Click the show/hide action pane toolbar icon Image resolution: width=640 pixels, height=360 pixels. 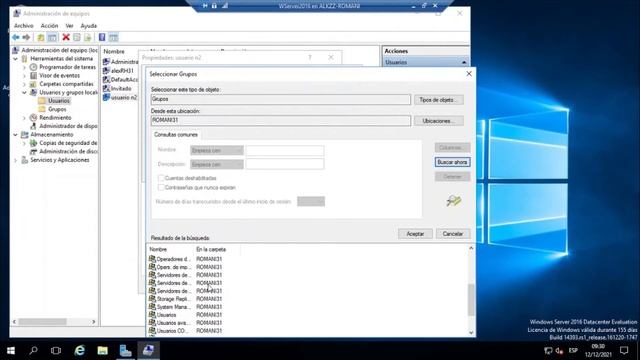pos(113,38)
